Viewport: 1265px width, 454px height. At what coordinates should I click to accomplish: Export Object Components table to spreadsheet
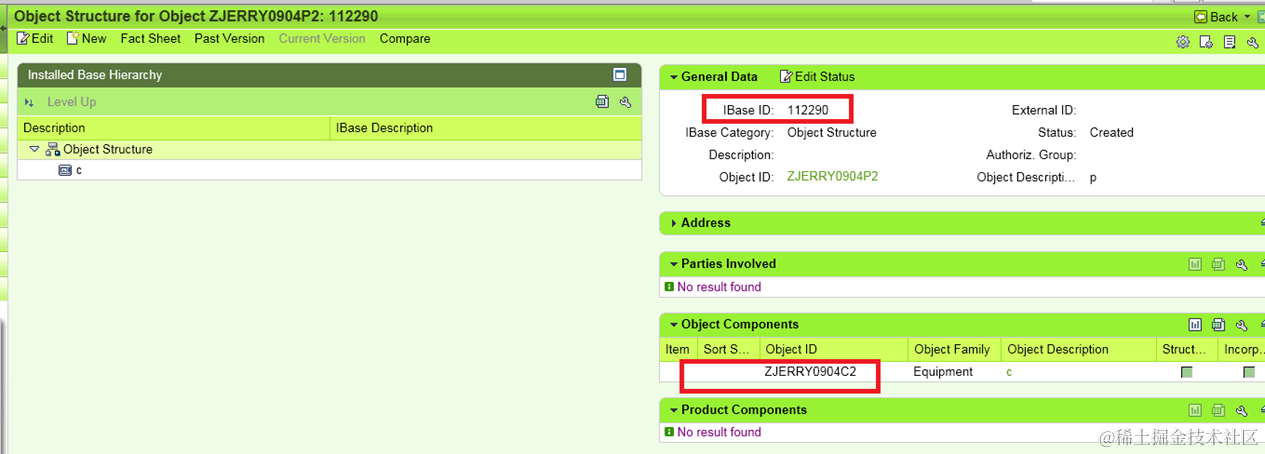click(x=1218, y=325)
